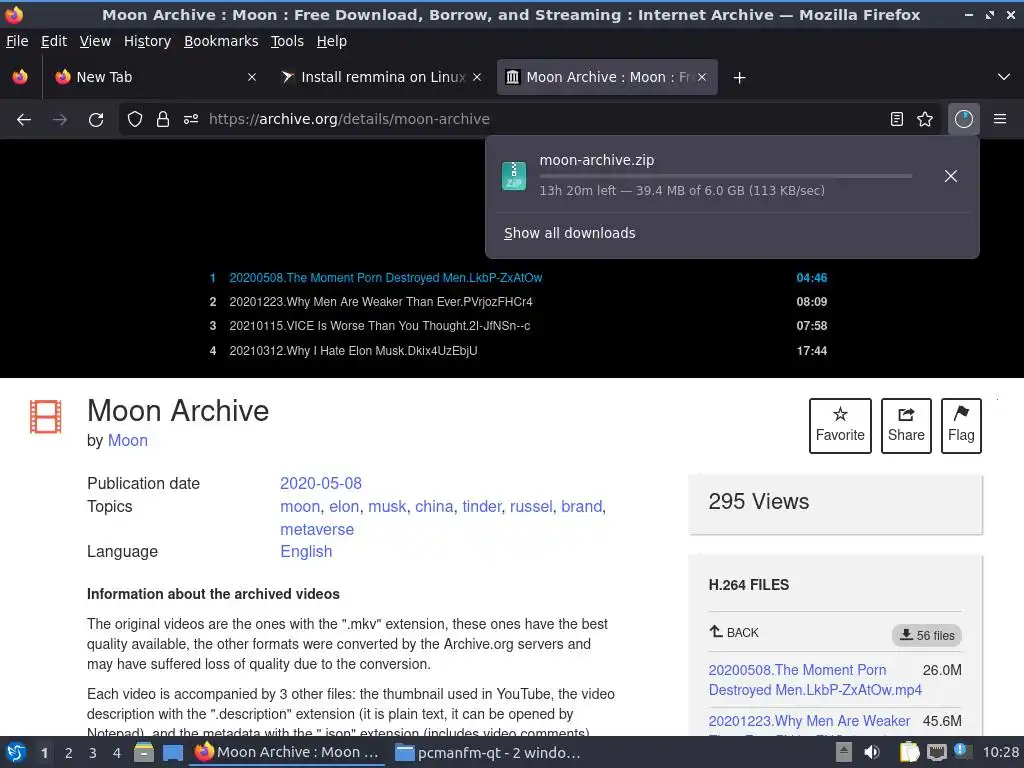
Task: Click the taskbar volume speaker icon
Action: click(871, 753)
